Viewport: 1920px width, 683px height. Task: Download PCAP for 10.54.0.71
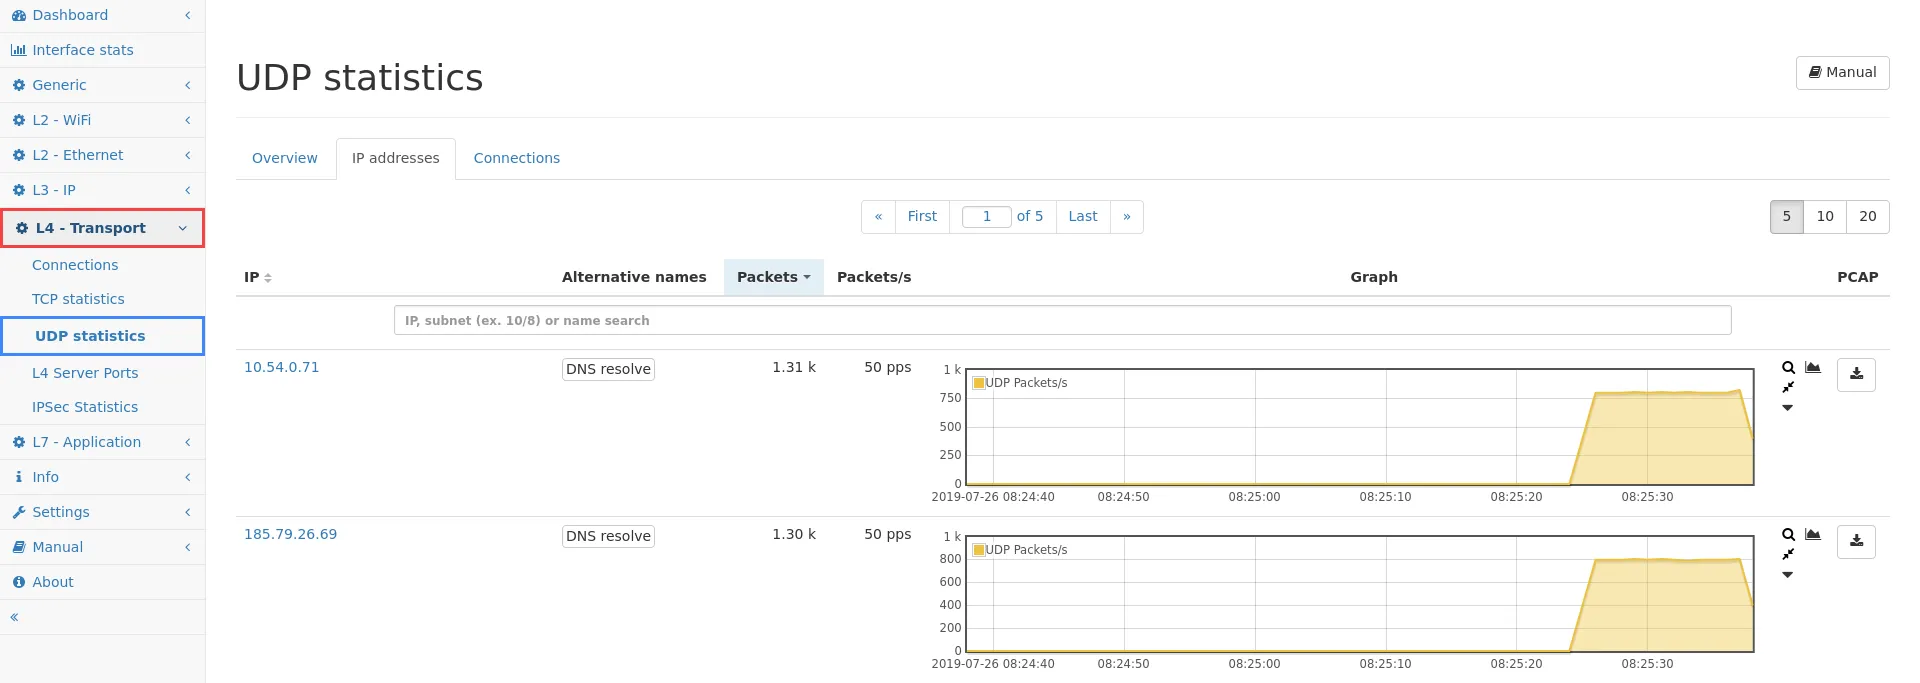[x=1856, y=374]
